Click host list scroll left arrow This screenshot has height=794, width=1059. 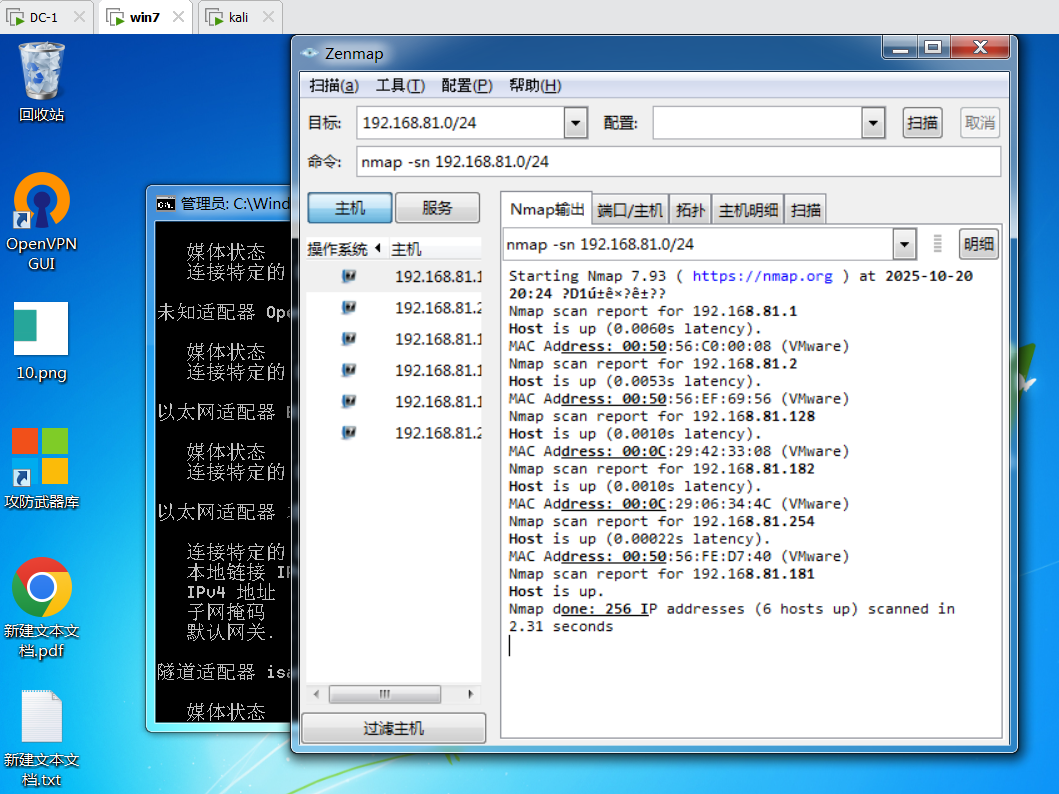click(x=317, y=694)
